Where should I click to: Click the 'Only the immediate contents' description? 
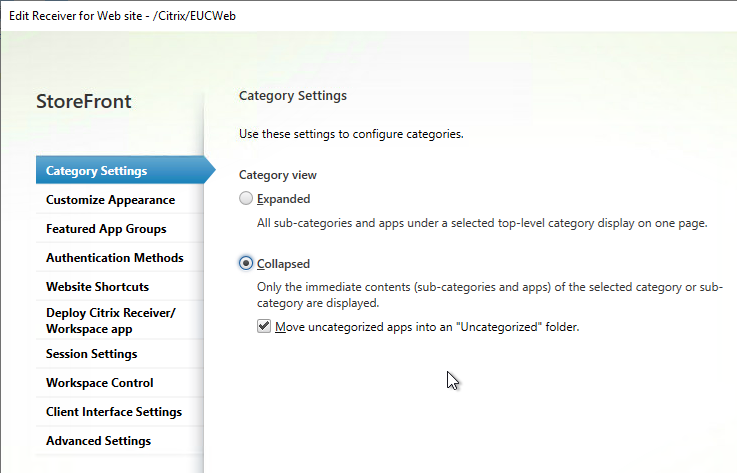(x=490, y=295)
